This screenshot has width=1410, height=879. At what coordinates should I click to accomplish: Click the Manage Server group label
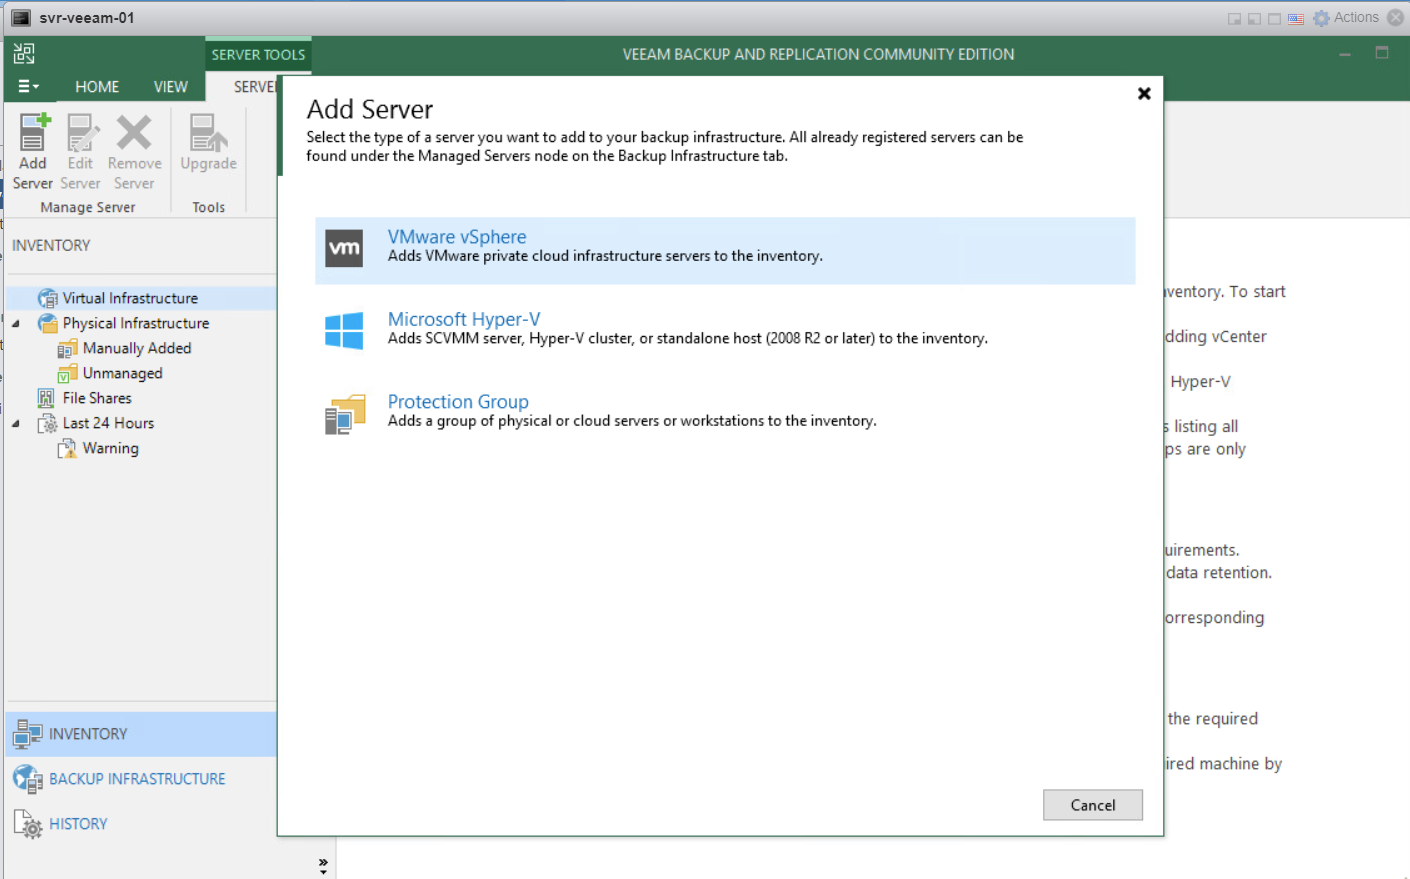tap(88, 207)
